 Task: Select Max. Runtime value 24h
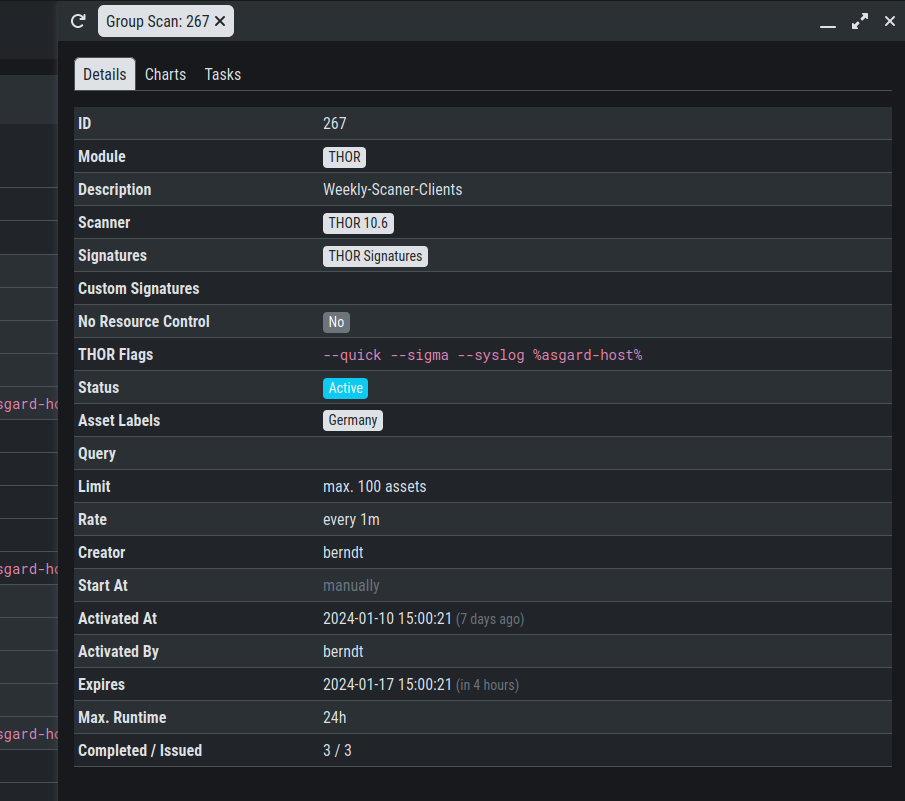tap(335, 717)
